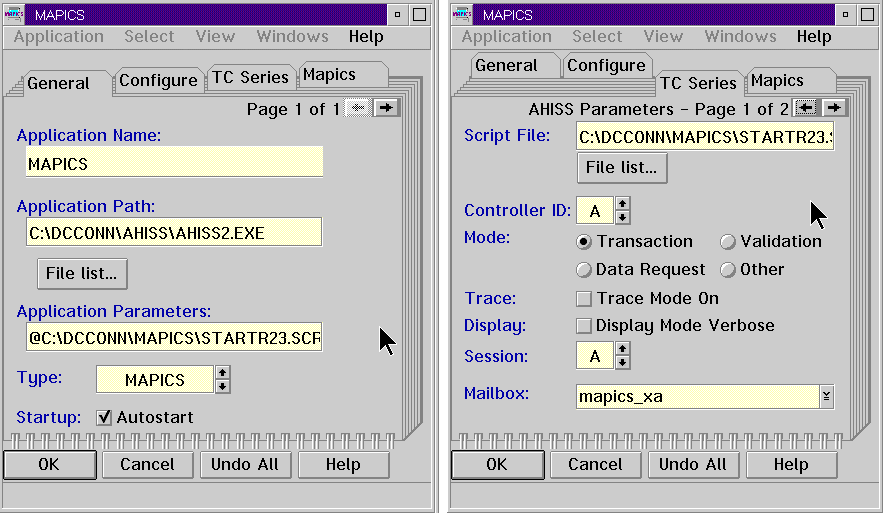Open View menu in left window

pyautogui.click(x=215, y=37)
